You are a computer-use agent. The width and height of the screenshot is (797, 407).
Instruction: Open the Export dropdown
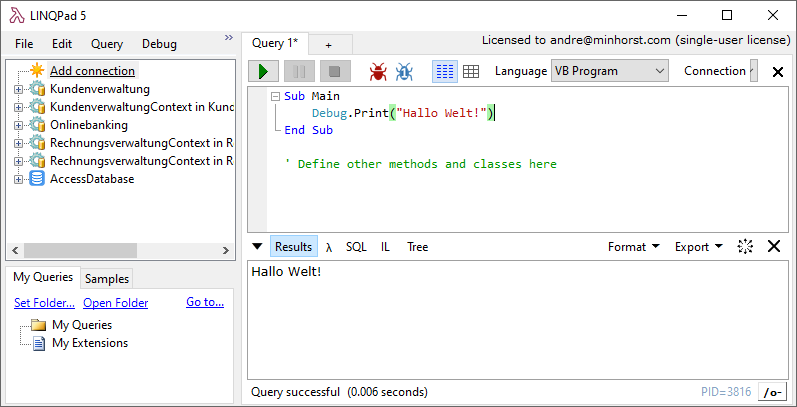(x=698, y=247)
